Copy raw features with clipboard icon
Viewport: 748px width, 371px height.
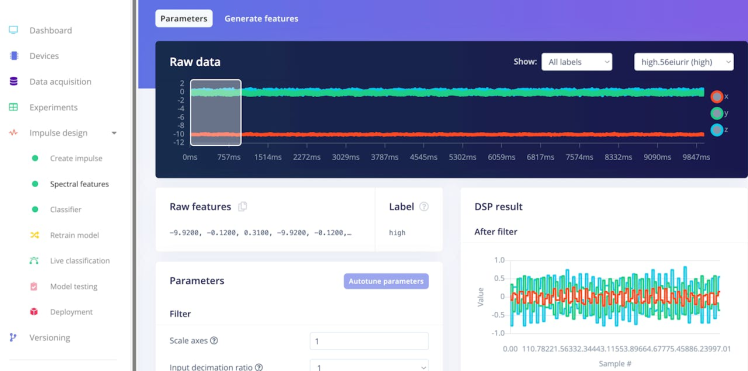pos(242,206)
